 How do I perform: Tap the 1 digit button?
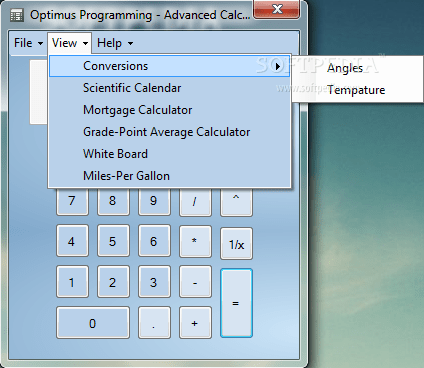[72, 282]
